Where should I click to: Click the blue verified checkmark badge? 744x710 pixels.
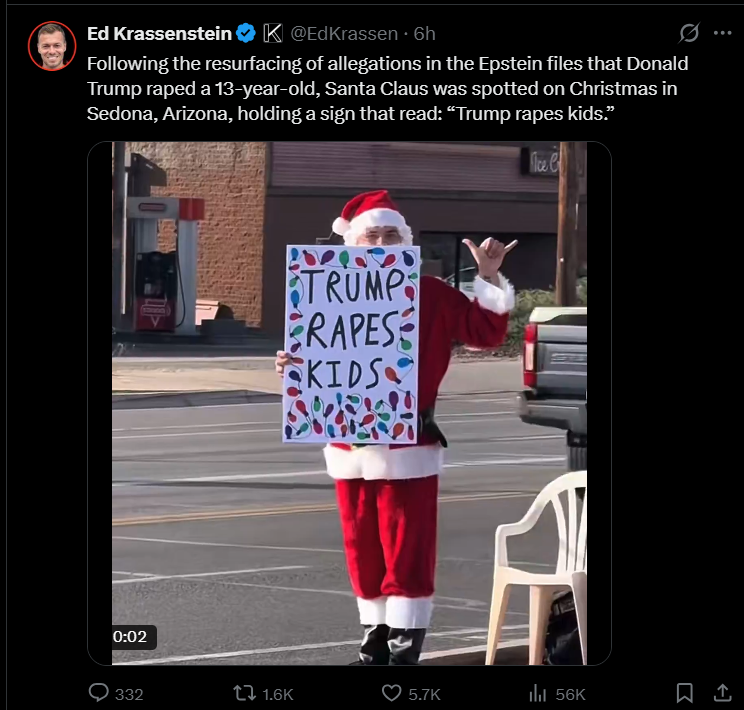coord(246,33)
